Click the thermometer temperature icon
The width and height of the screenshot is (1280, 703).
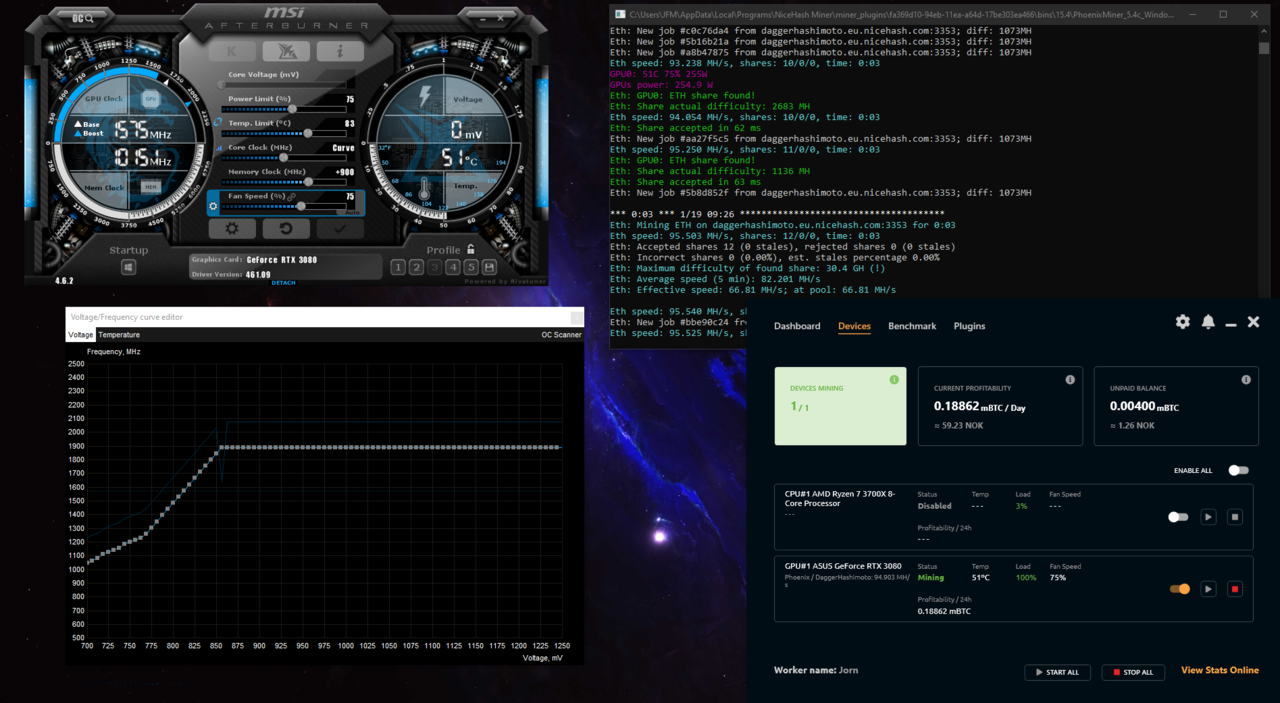click(x=424, y=189)
